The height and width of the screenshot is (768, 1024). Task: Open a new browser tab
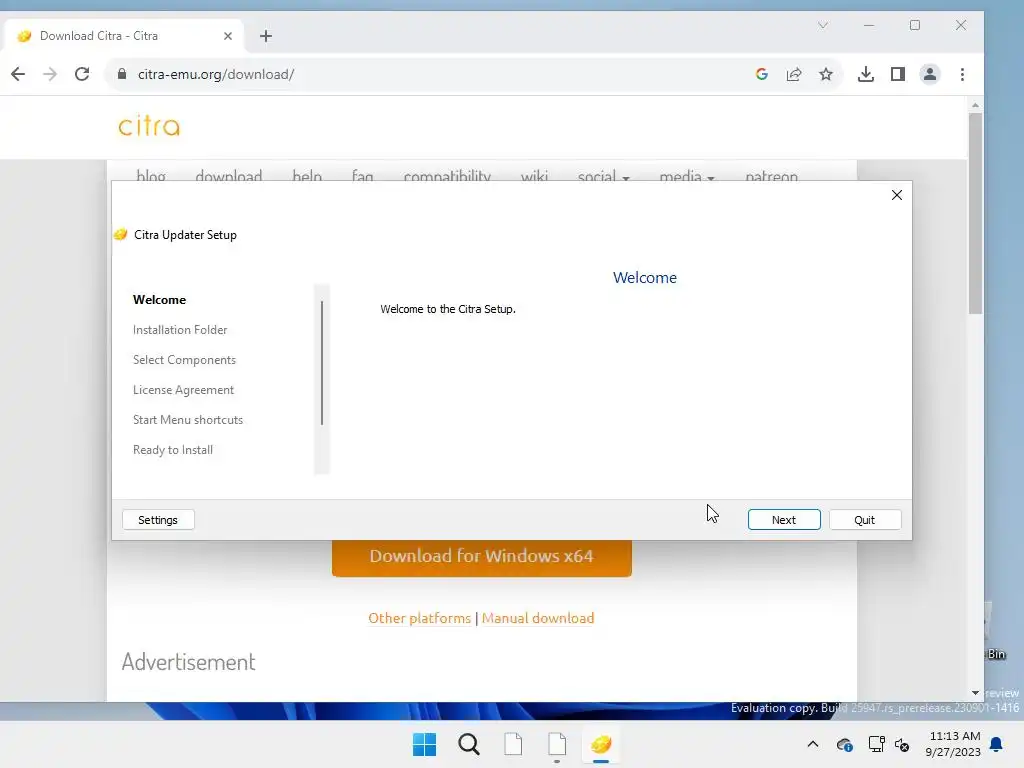pos(266,36)
